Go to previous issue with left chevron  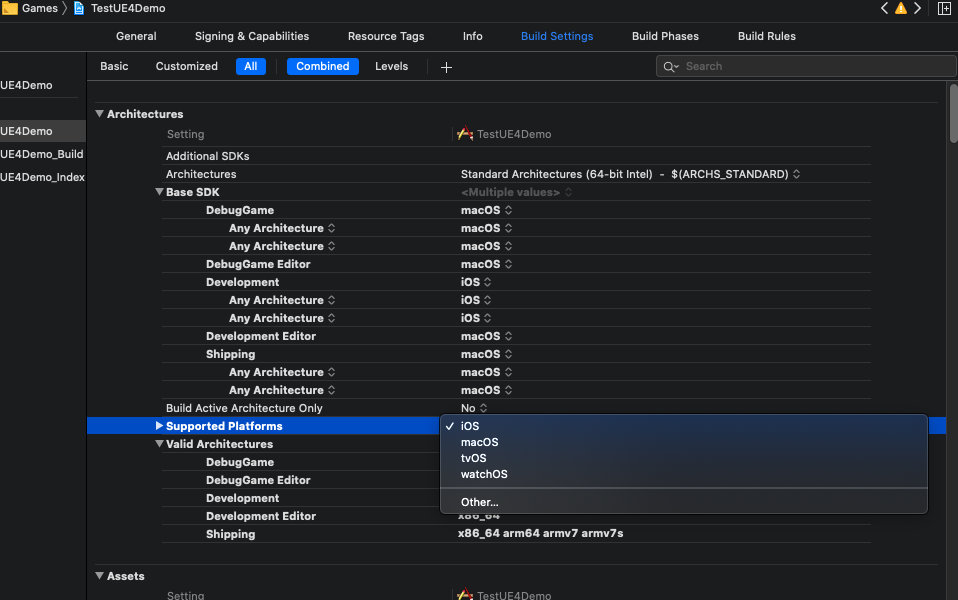pyautogui.click(x=884, y=9)
